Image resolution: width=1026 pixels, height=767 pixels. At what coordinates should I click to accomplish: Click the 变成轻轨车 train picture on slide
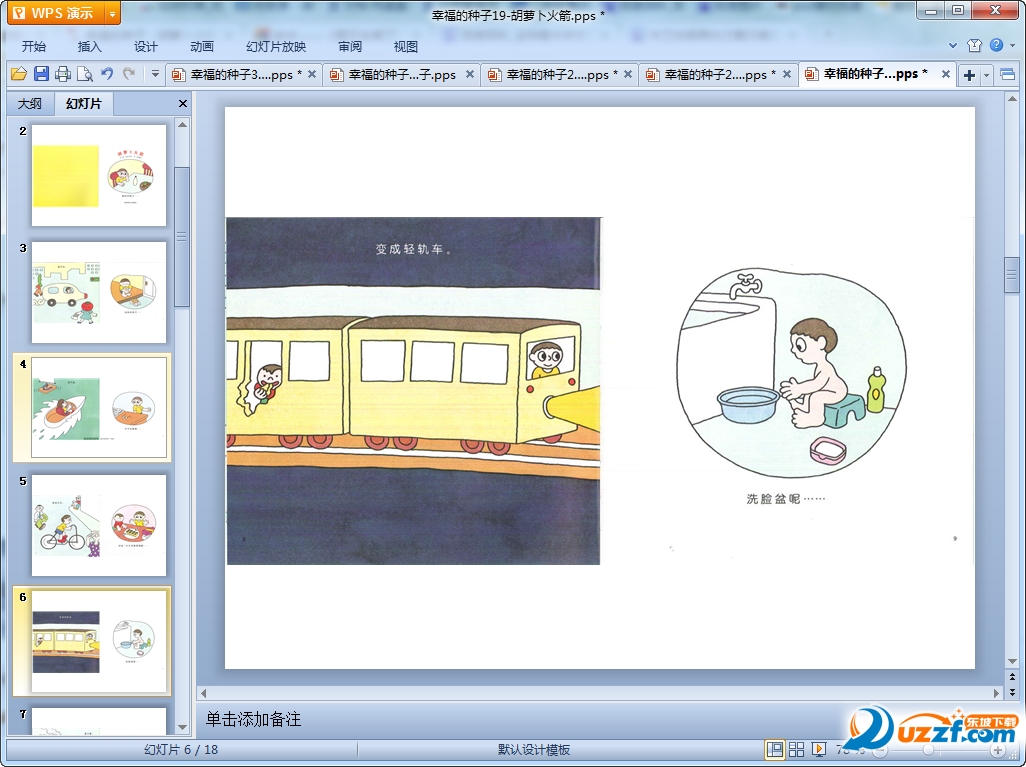pyautogui.click(x=413, y=391)
